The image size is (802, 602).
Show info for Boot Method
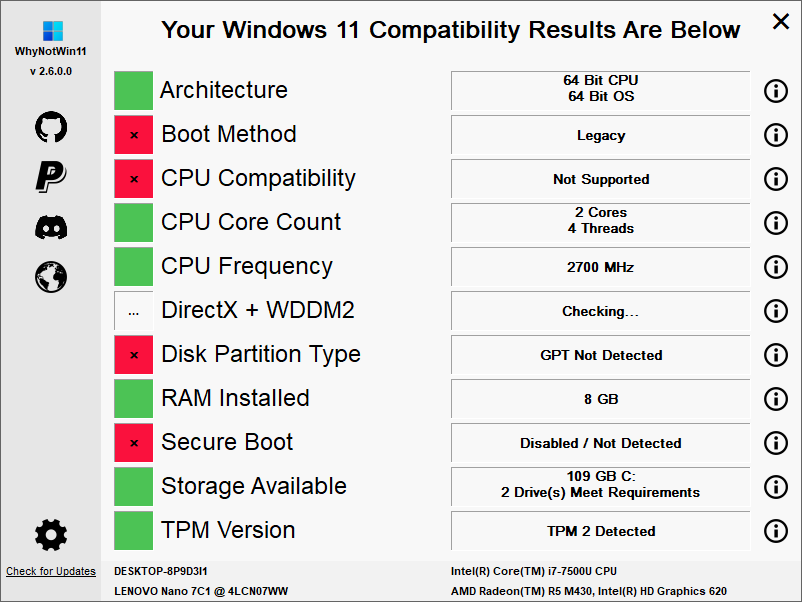pos(776,135)
